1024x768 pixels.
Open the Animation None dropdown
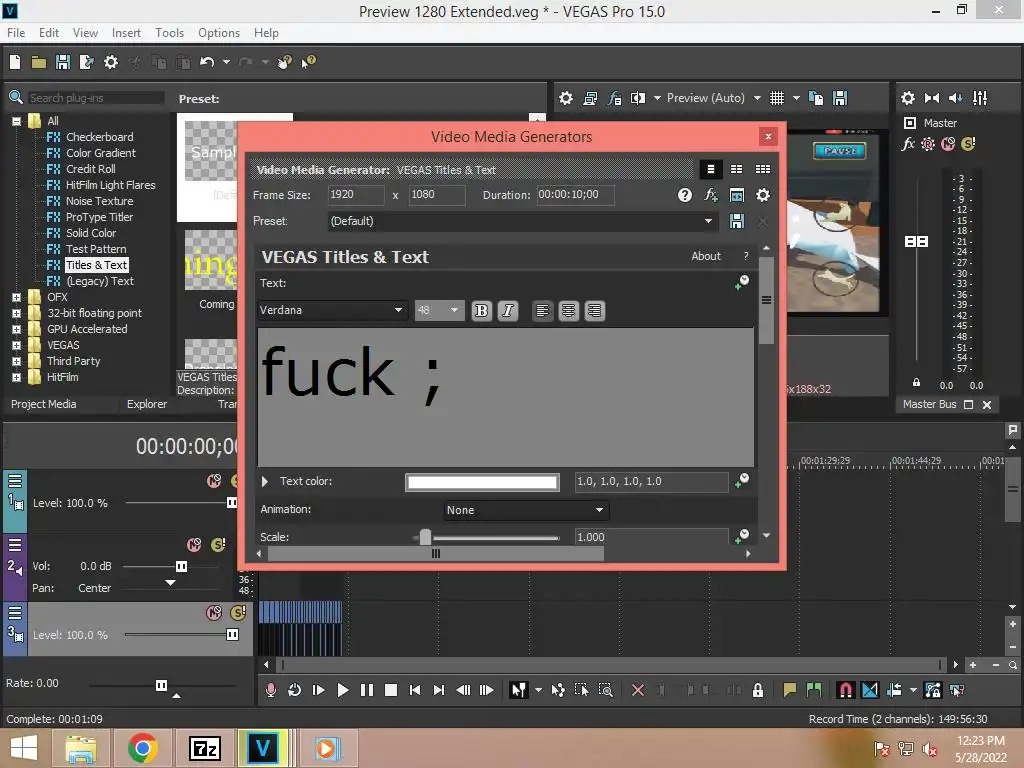coord(526,510)
